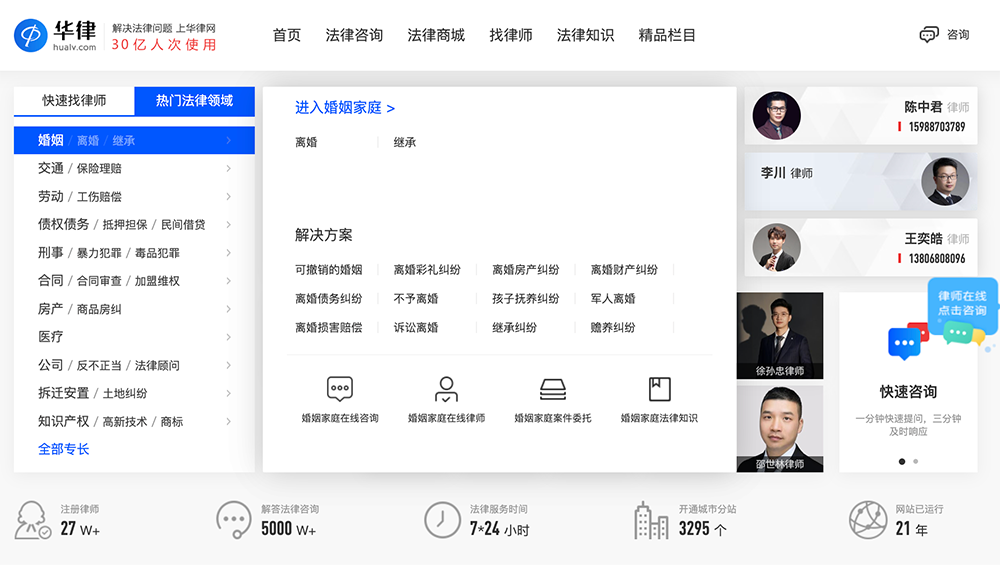Open the 赡养纠纷 solution link
The height and width of the screenshot is (573, 1000).
[613, 328]
